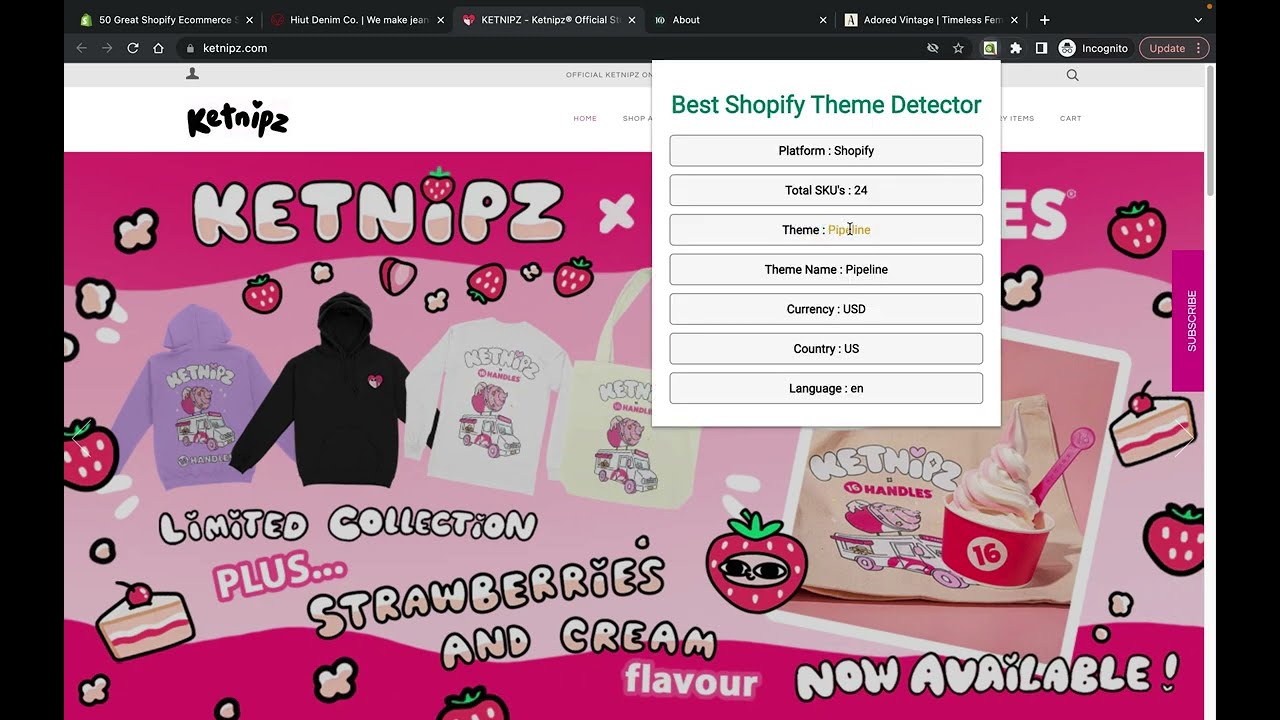The width and height of the screenshot is (1280, 720).
Task: Open a new browser tab
Action: point(1044,20)
